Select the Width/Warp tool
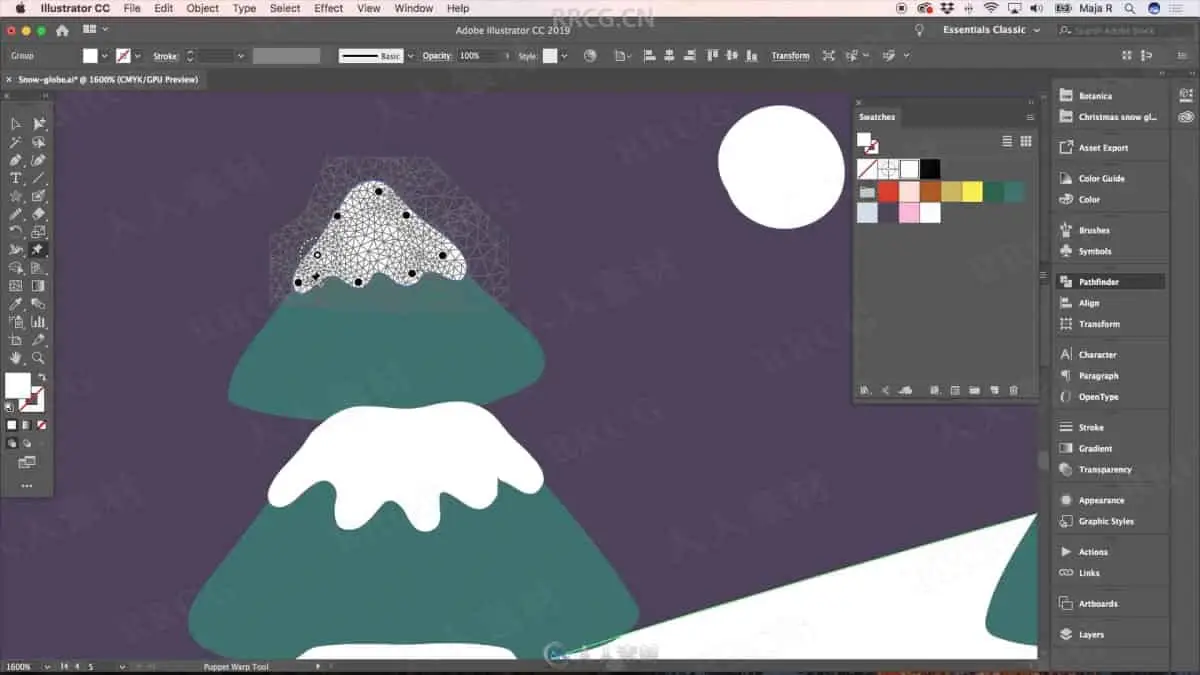The image size is (1200, 675). [x=16, y=250]
